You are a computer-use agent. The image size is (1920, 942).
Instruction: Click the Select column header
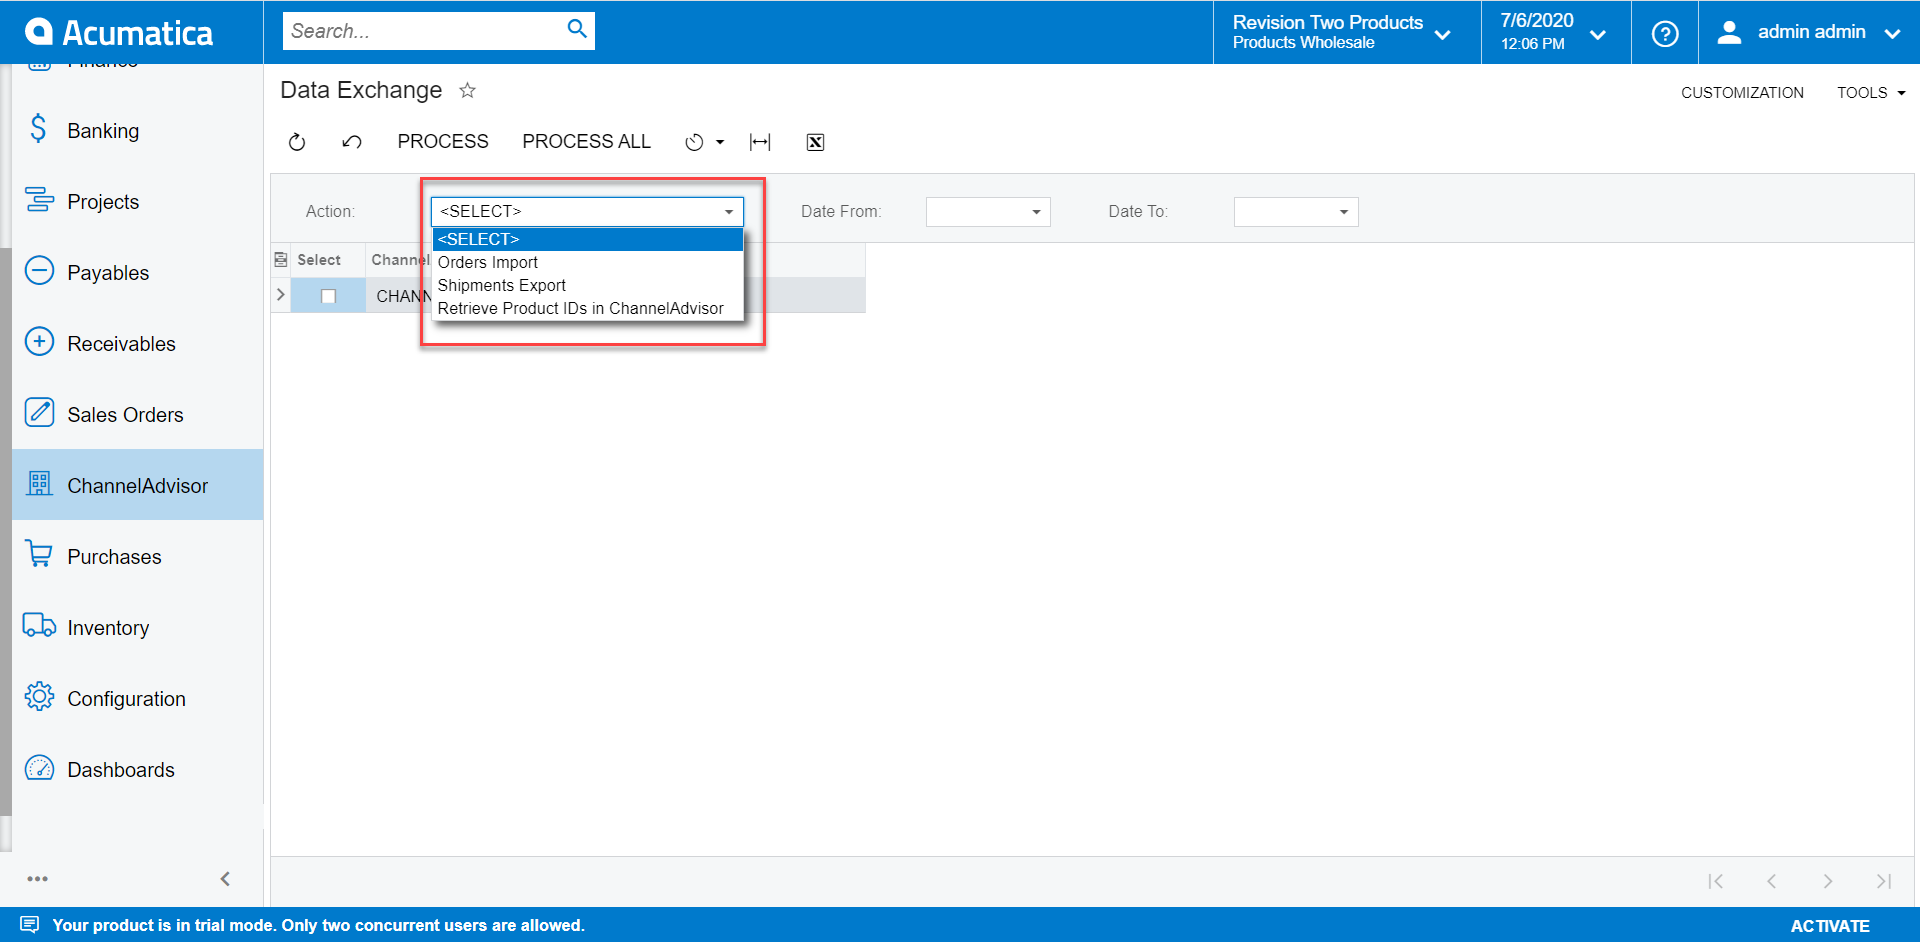[319, 260]
